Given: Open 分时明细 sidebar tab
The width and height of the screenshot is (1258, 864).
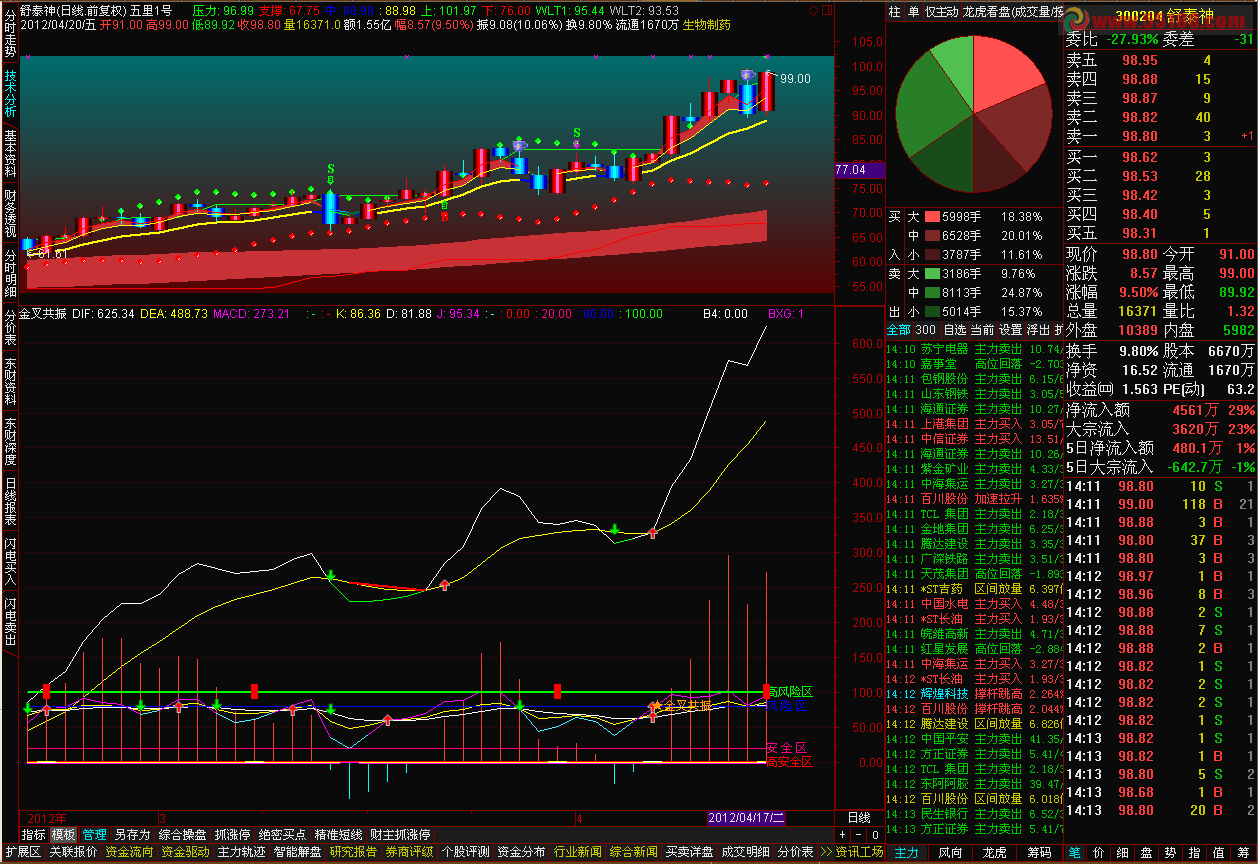Looking at the screenshot, I should coord(10,273).
